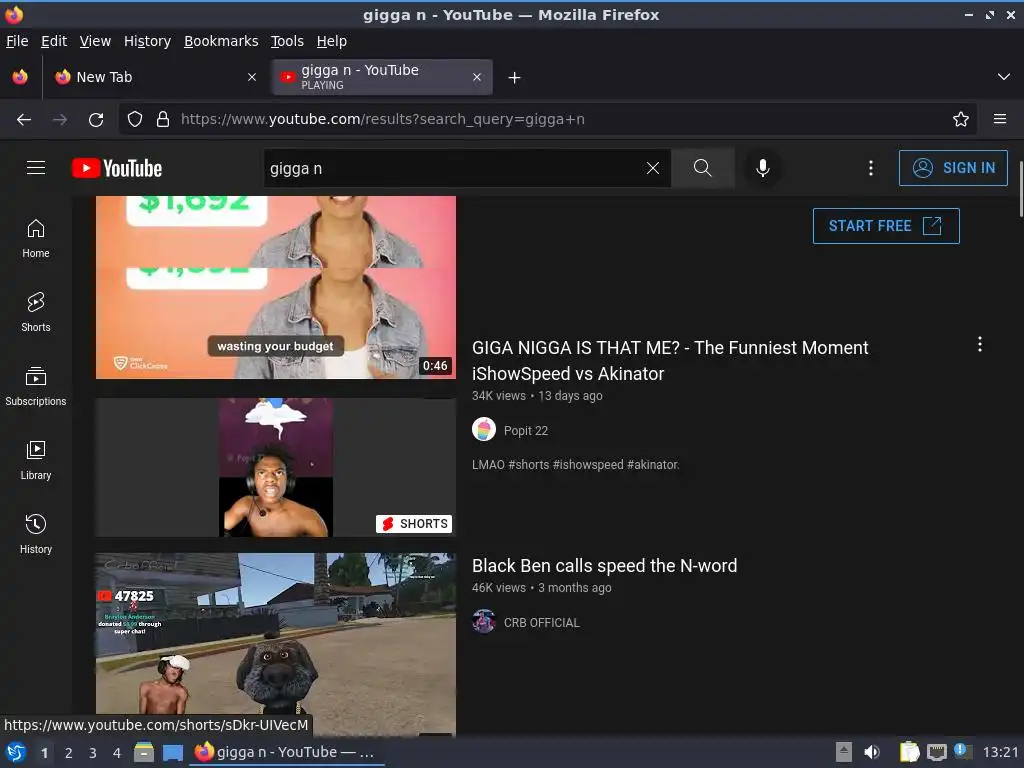The image size is (1024, 768).
Task: Open the History menu in menu bar
Action: pos(147,41)
